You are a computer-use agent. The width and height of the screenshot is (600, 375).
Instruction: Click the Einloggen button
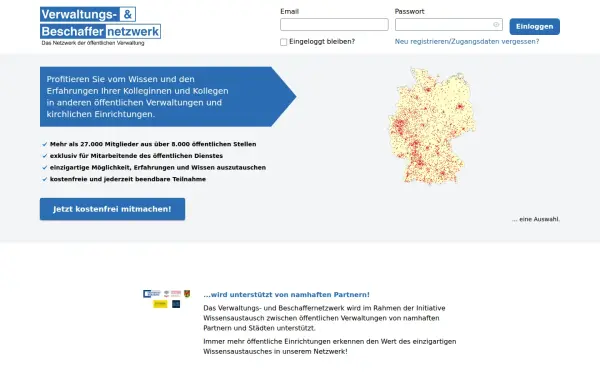pos(534,26)
